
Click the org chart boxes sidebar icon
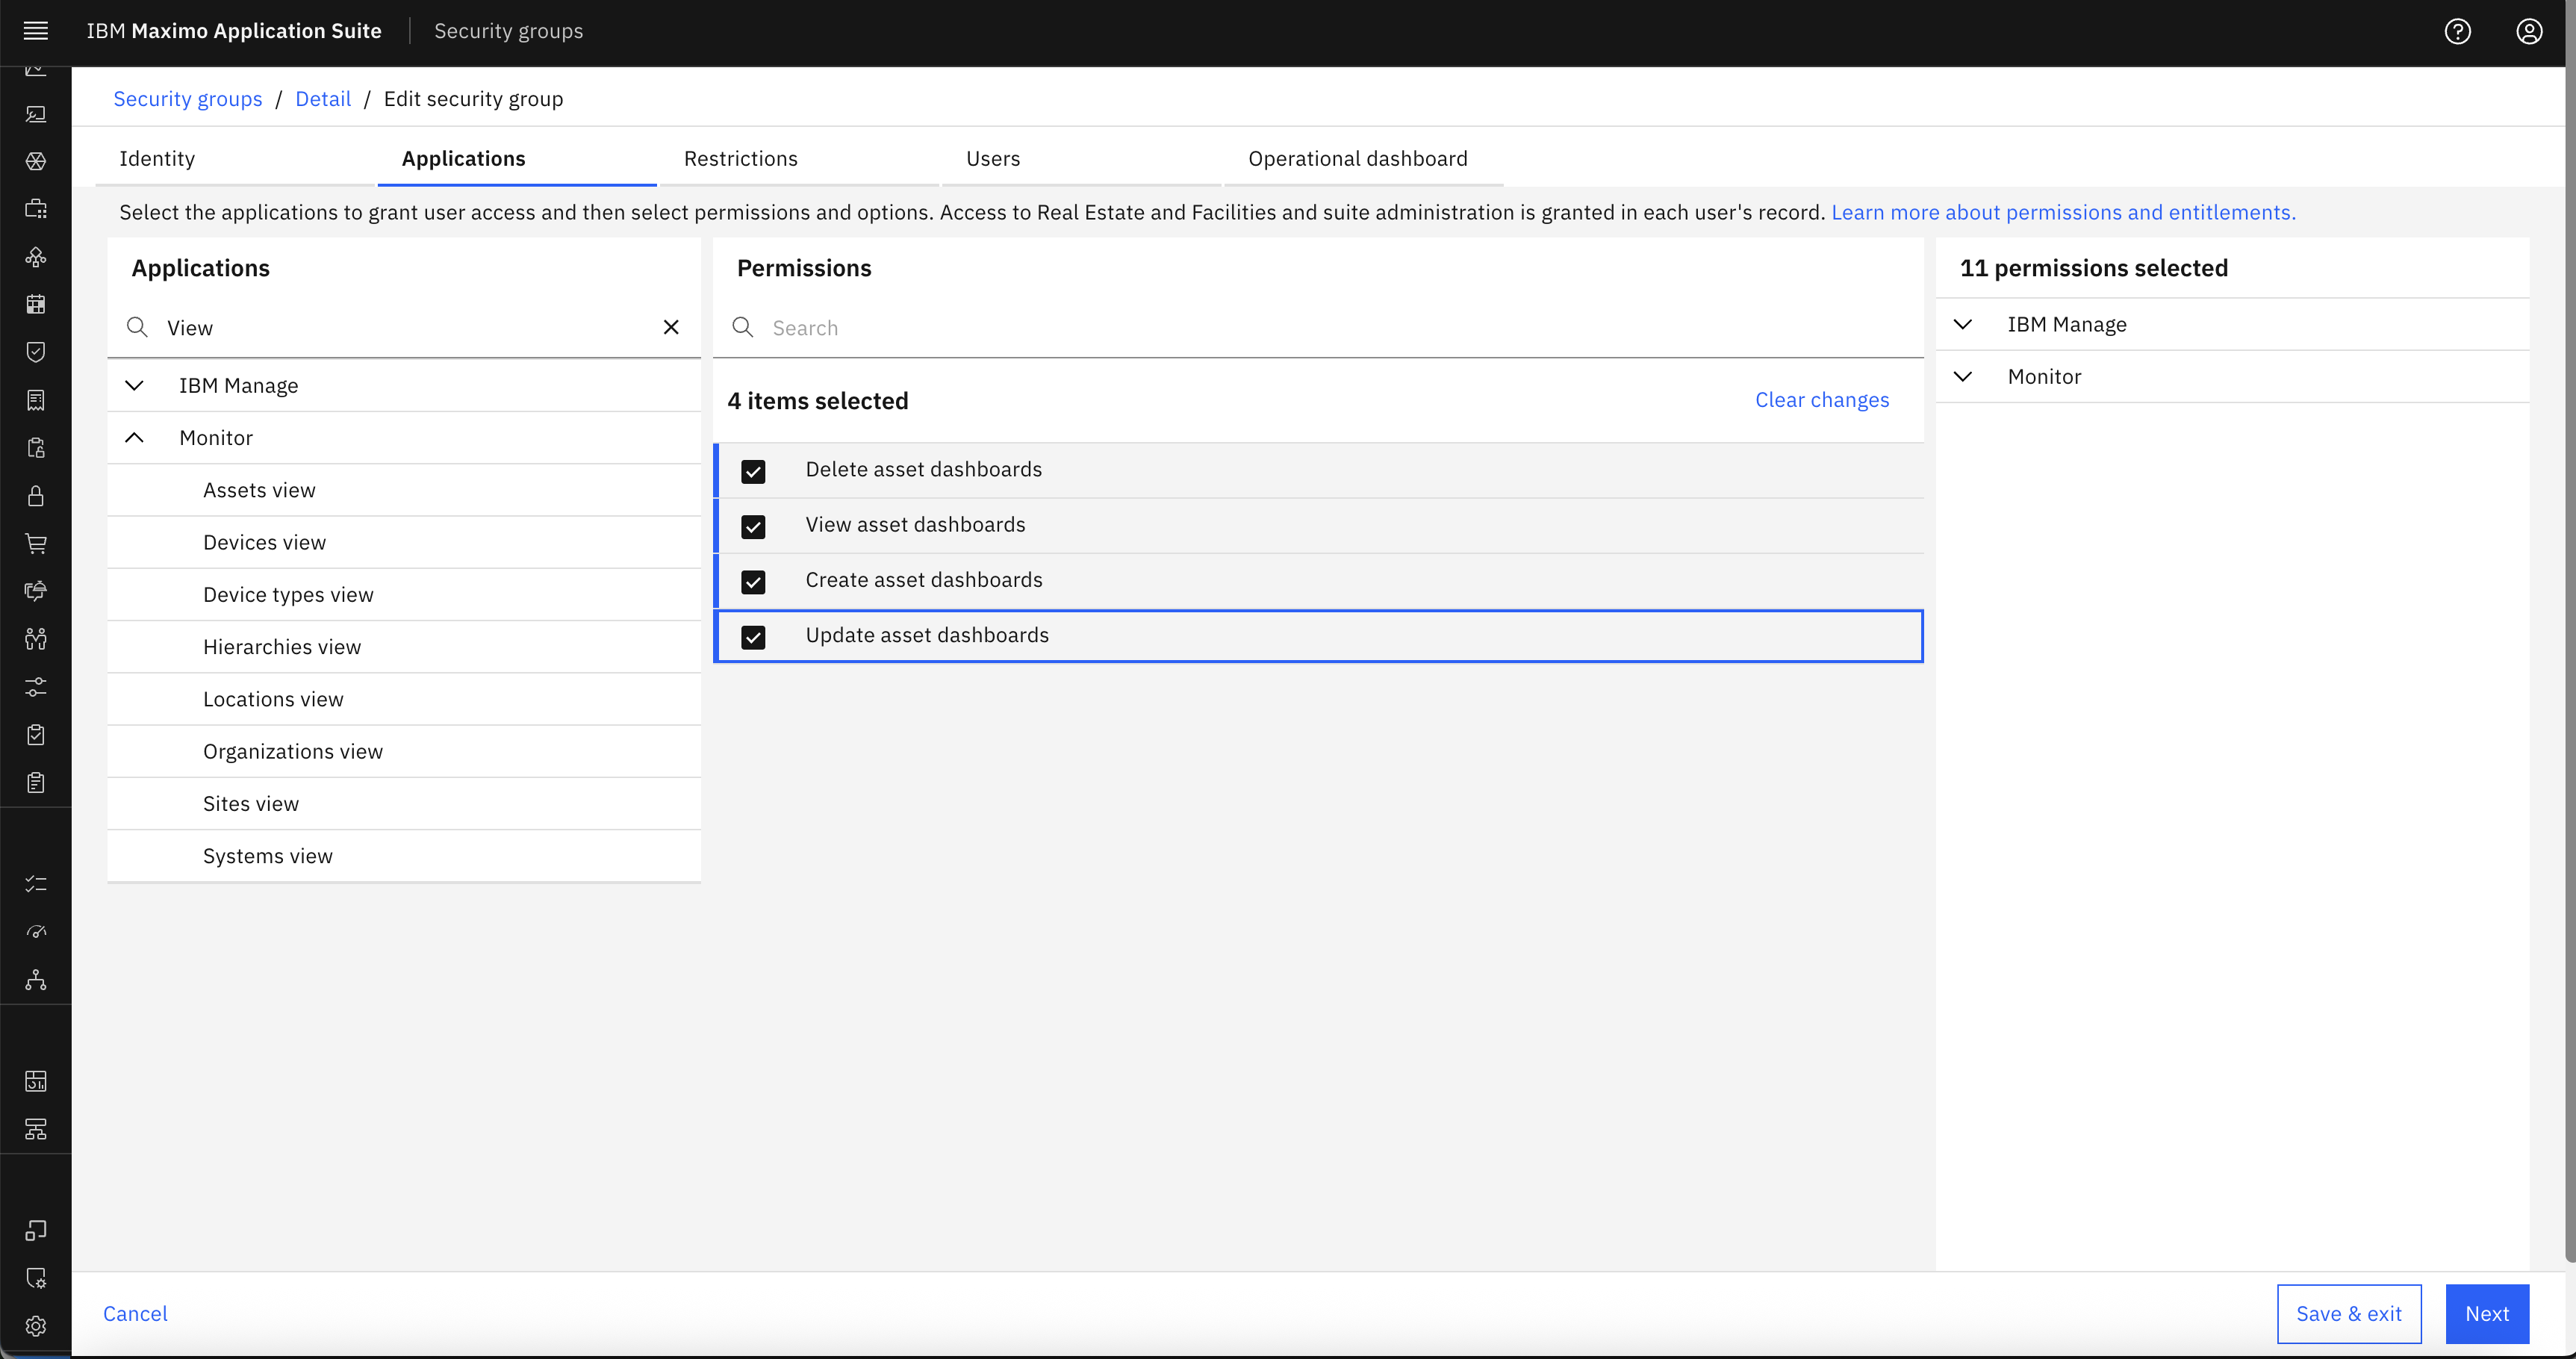click(36, 1129)
